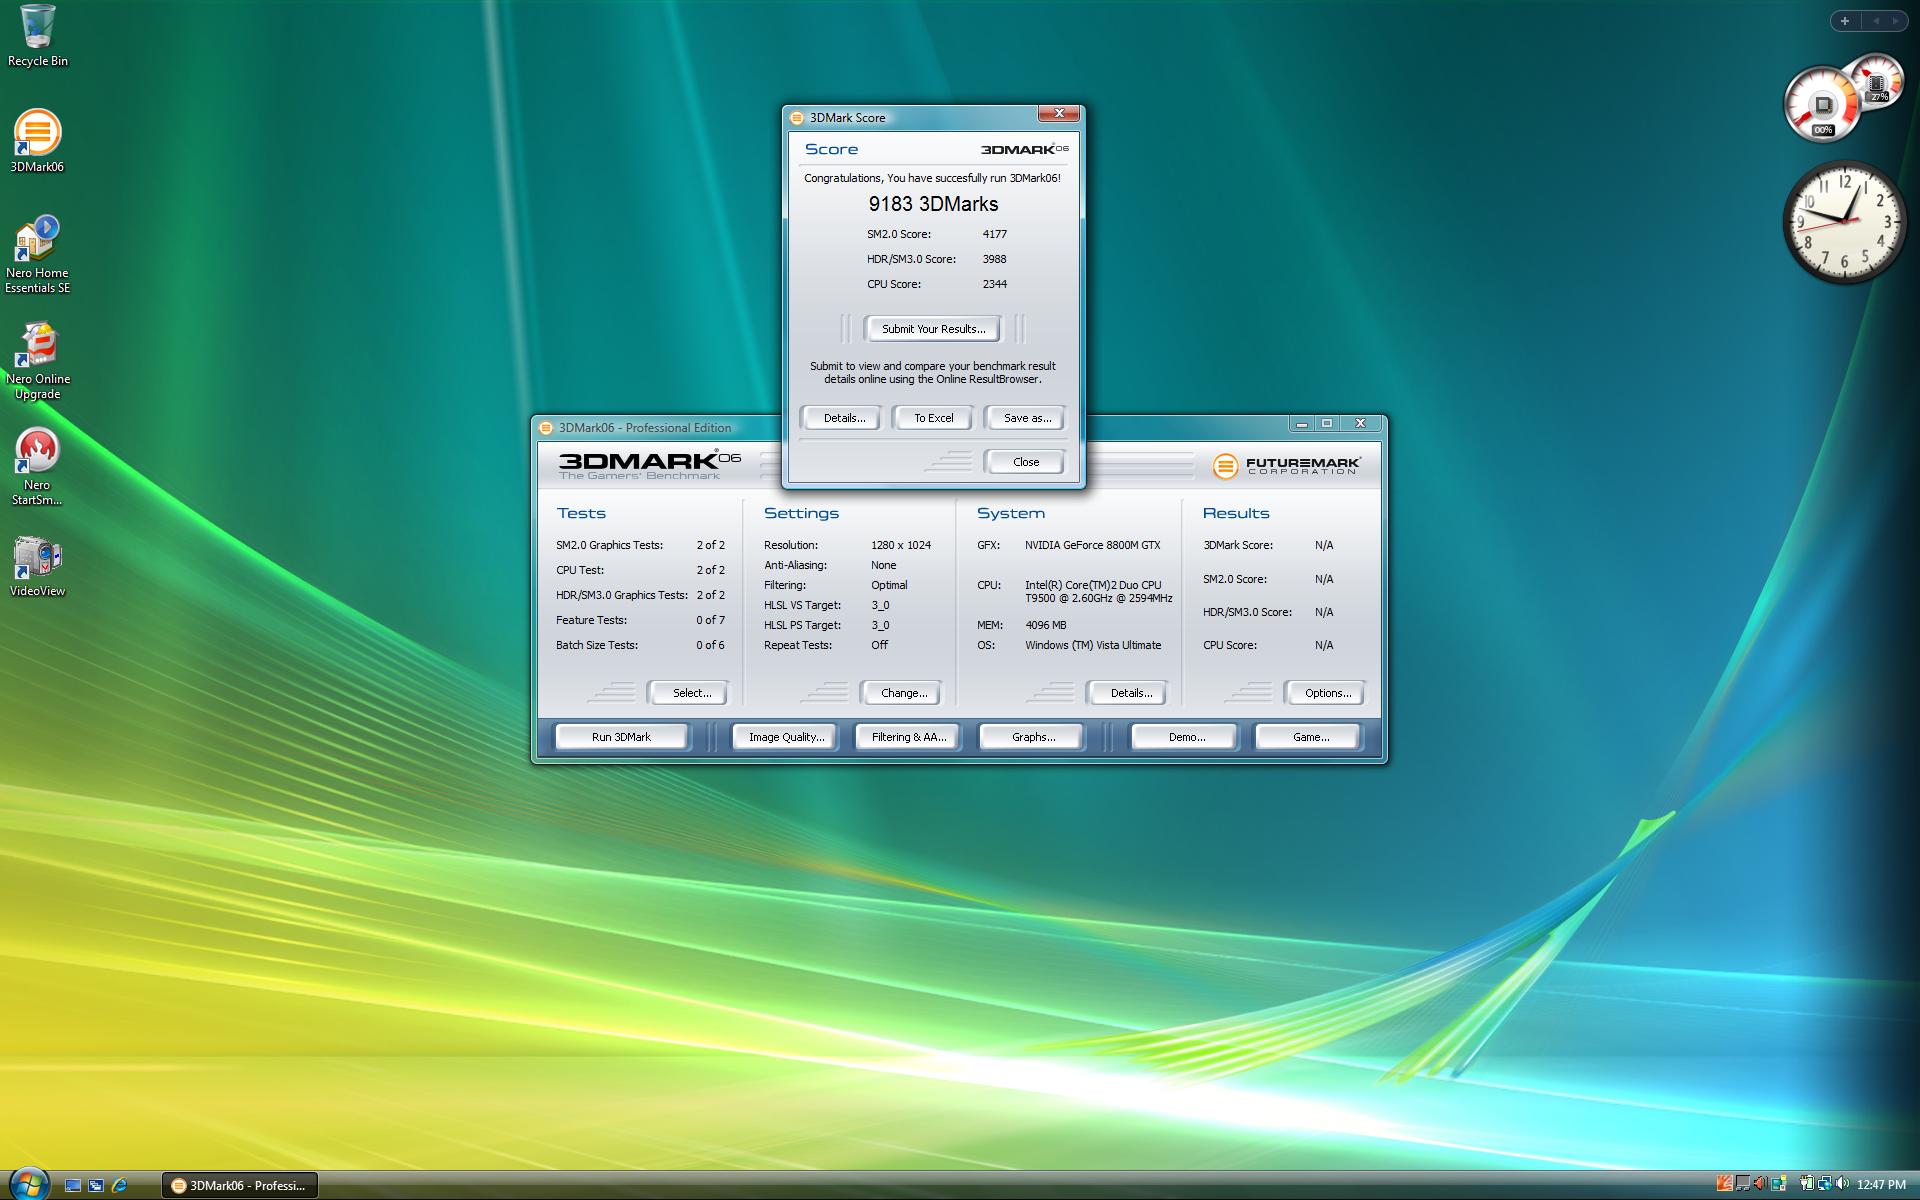
Task: Click the Switch between windows quick launch icon
Action: [96, 1185]
